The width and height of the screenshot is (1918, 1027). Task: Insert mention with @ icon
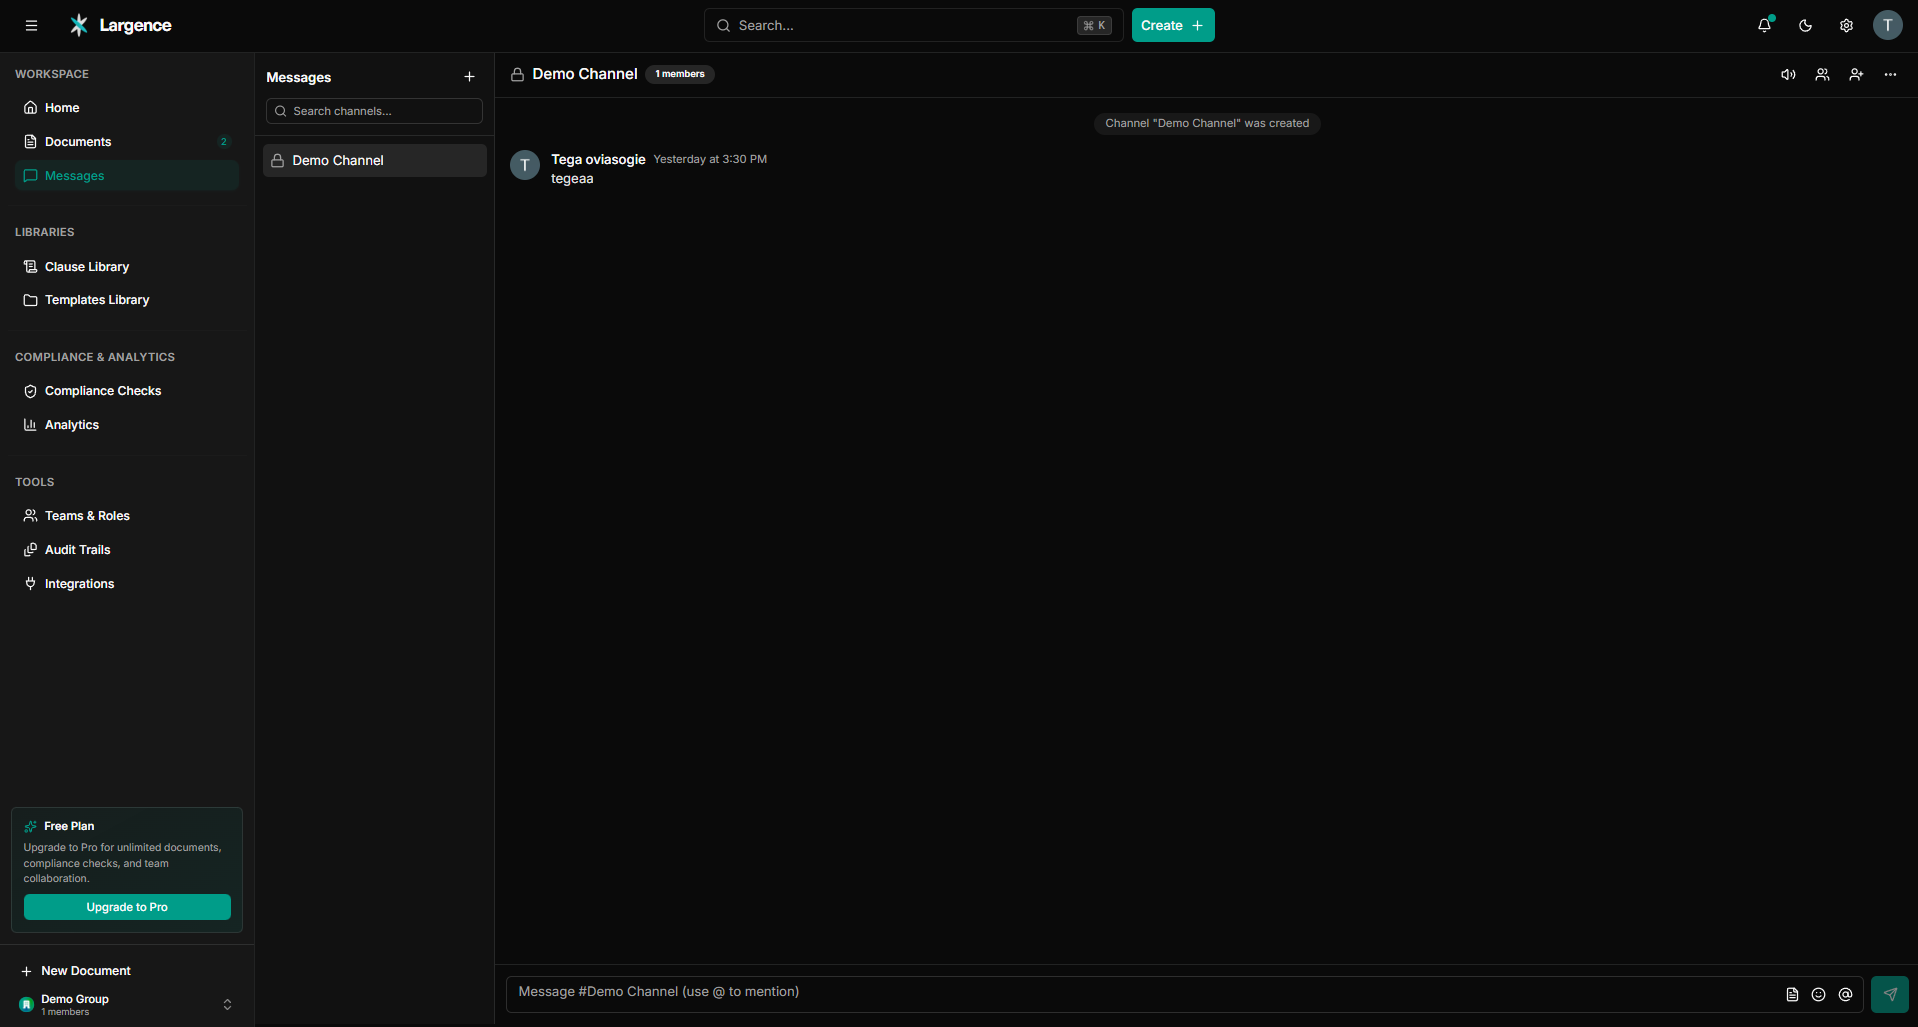coord(1845,995)
